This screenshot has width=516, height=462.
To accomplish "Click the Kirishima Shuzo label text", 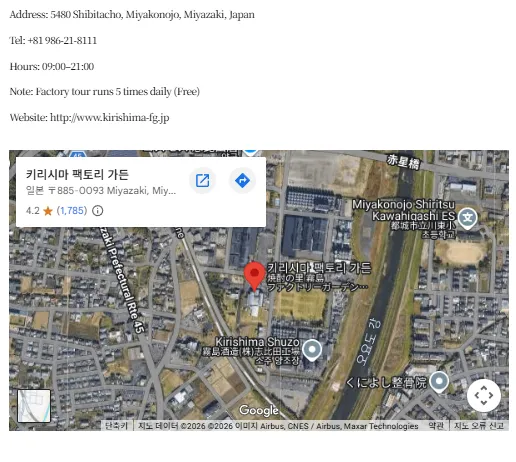I will (x=257, y=342).
